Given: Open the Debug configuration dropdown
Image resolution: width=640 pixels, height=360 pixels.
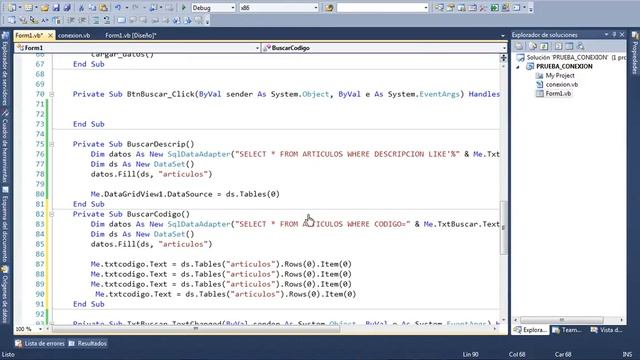Looking at the screenshot, I should click(233, 8).
